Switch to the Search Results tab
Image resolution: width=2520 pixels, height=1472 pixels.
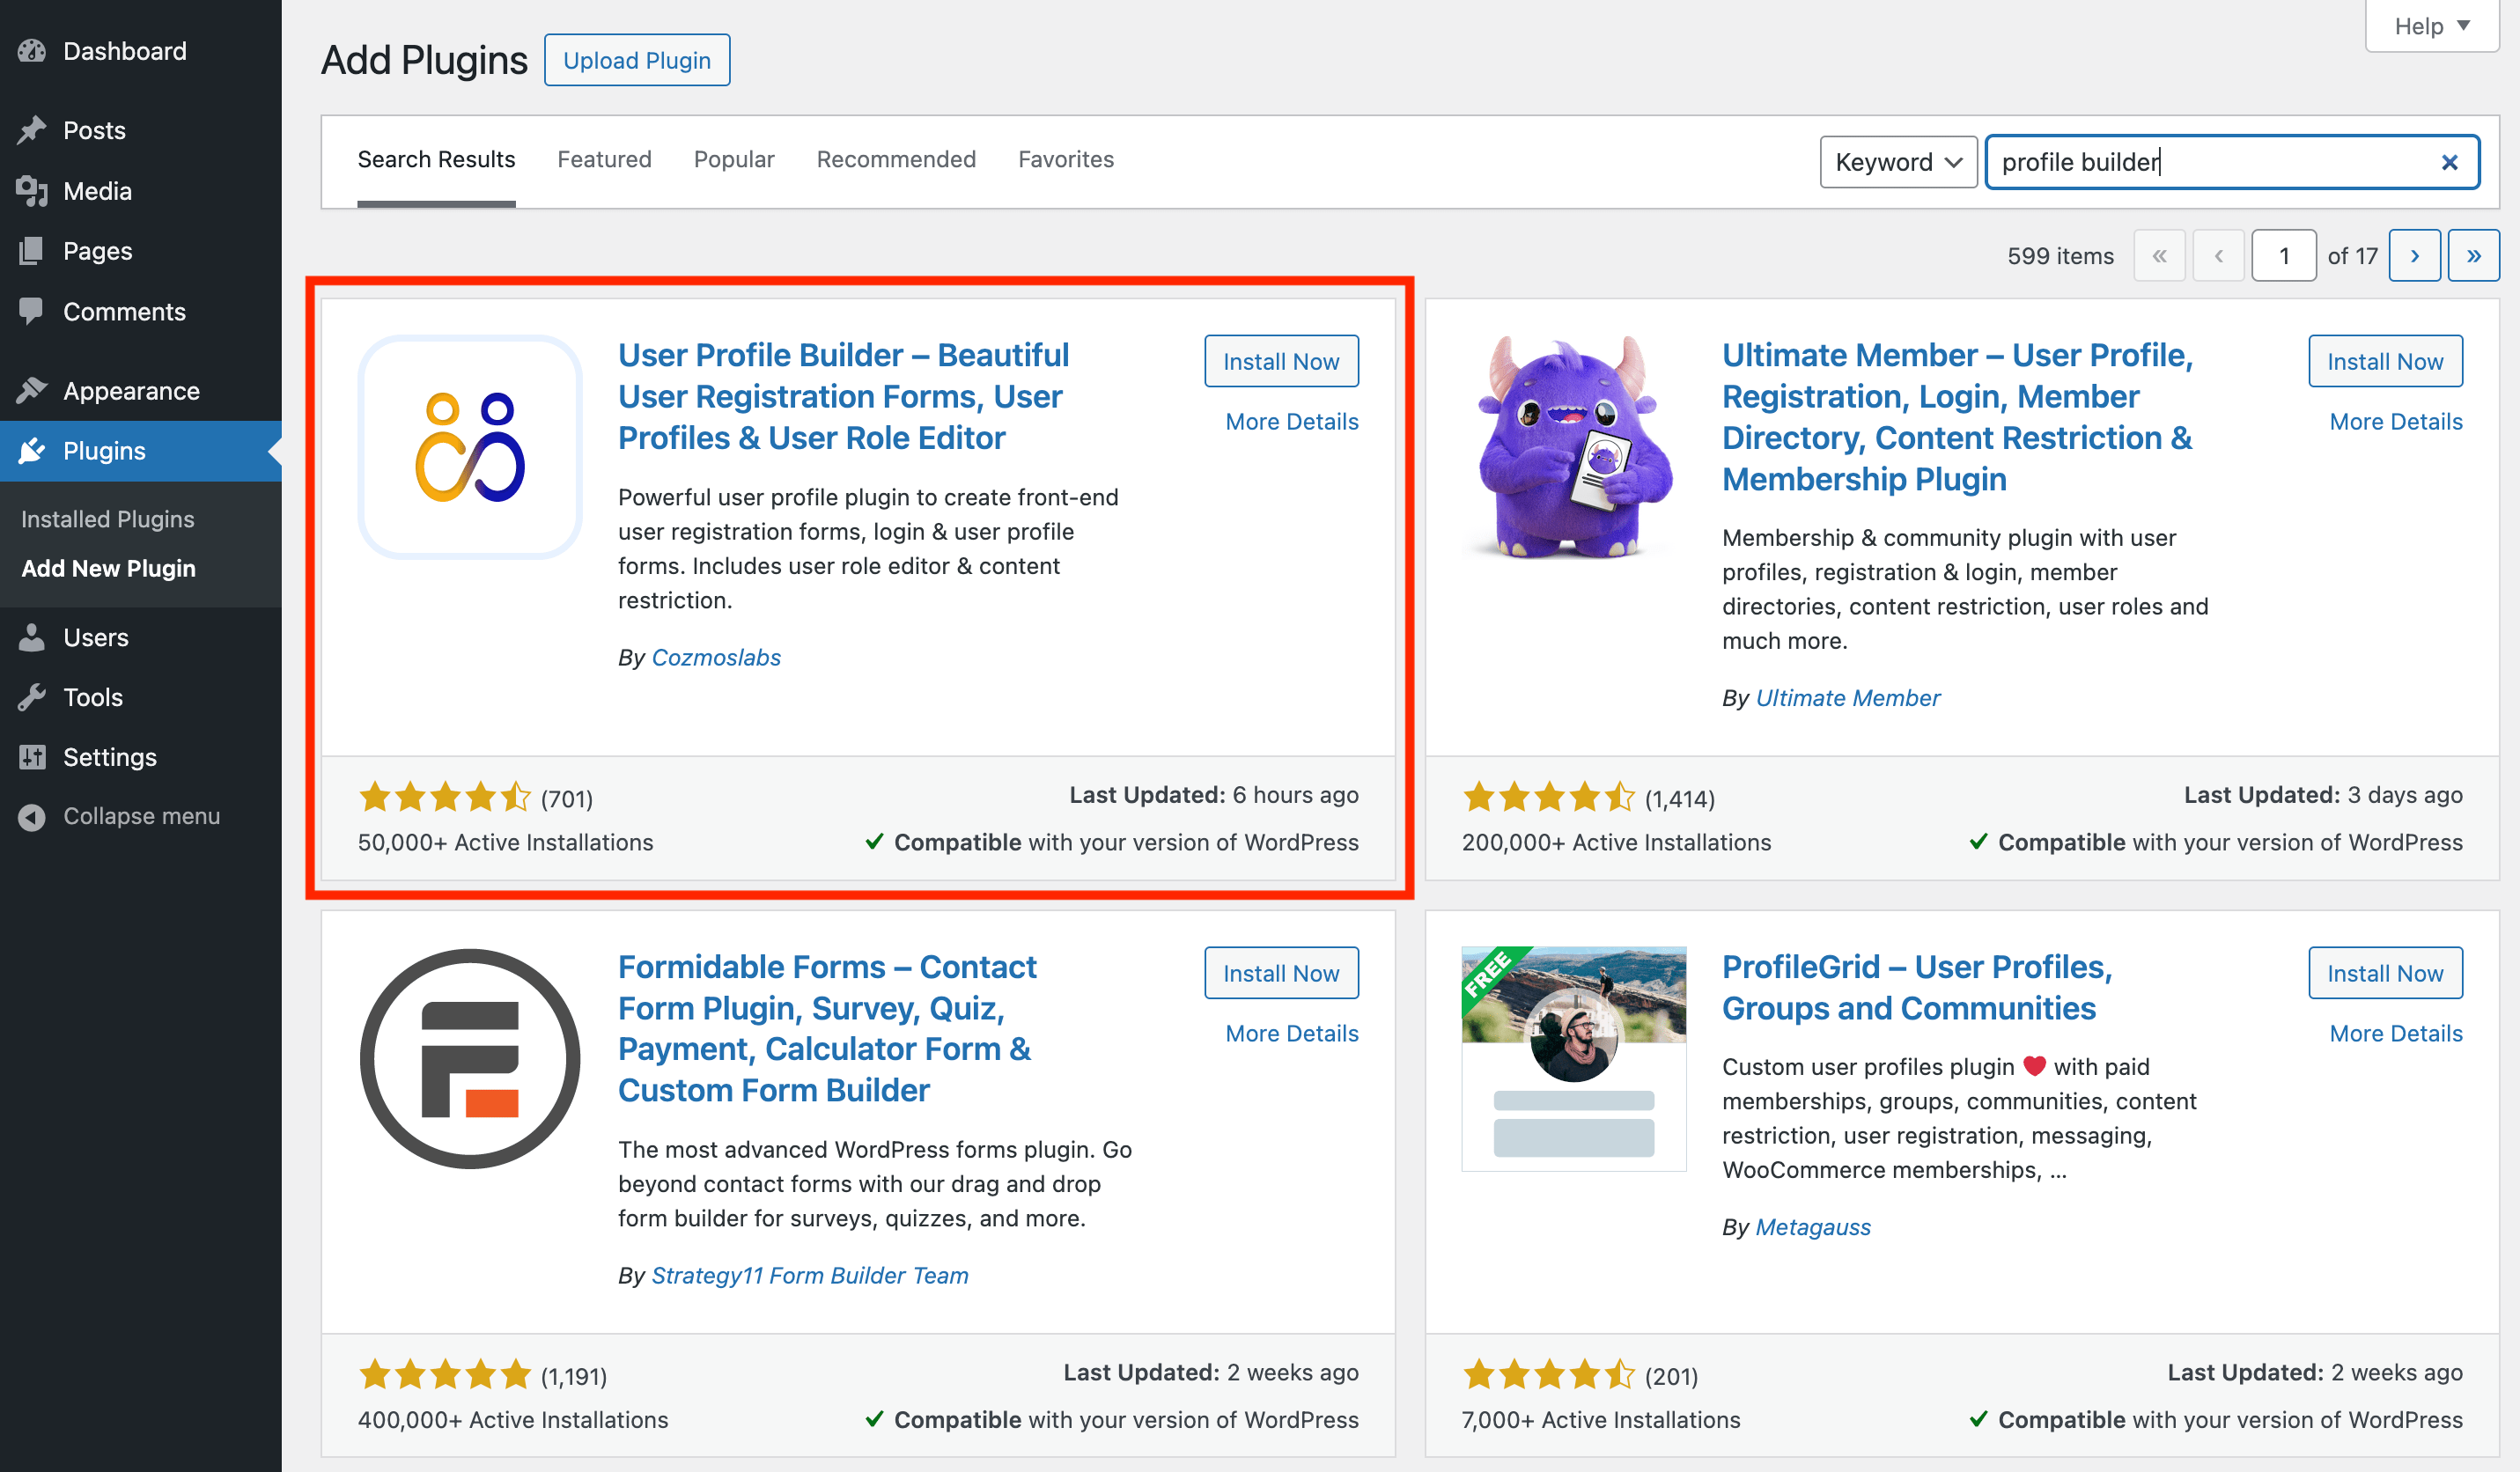[436, 159]
